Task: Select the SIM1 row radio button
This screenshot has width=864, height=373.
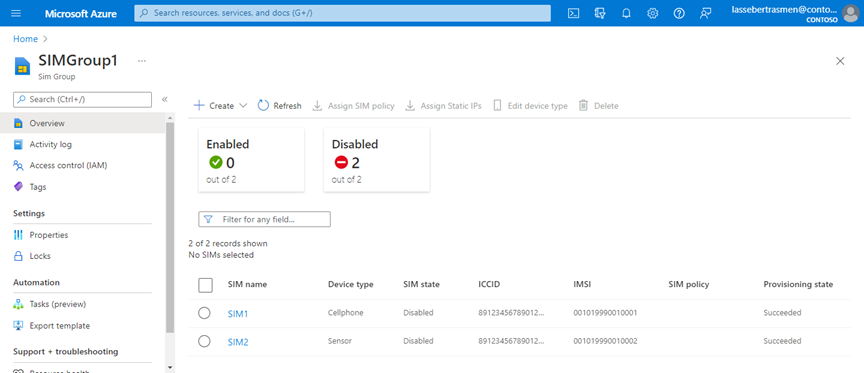Action: (204, 313)
